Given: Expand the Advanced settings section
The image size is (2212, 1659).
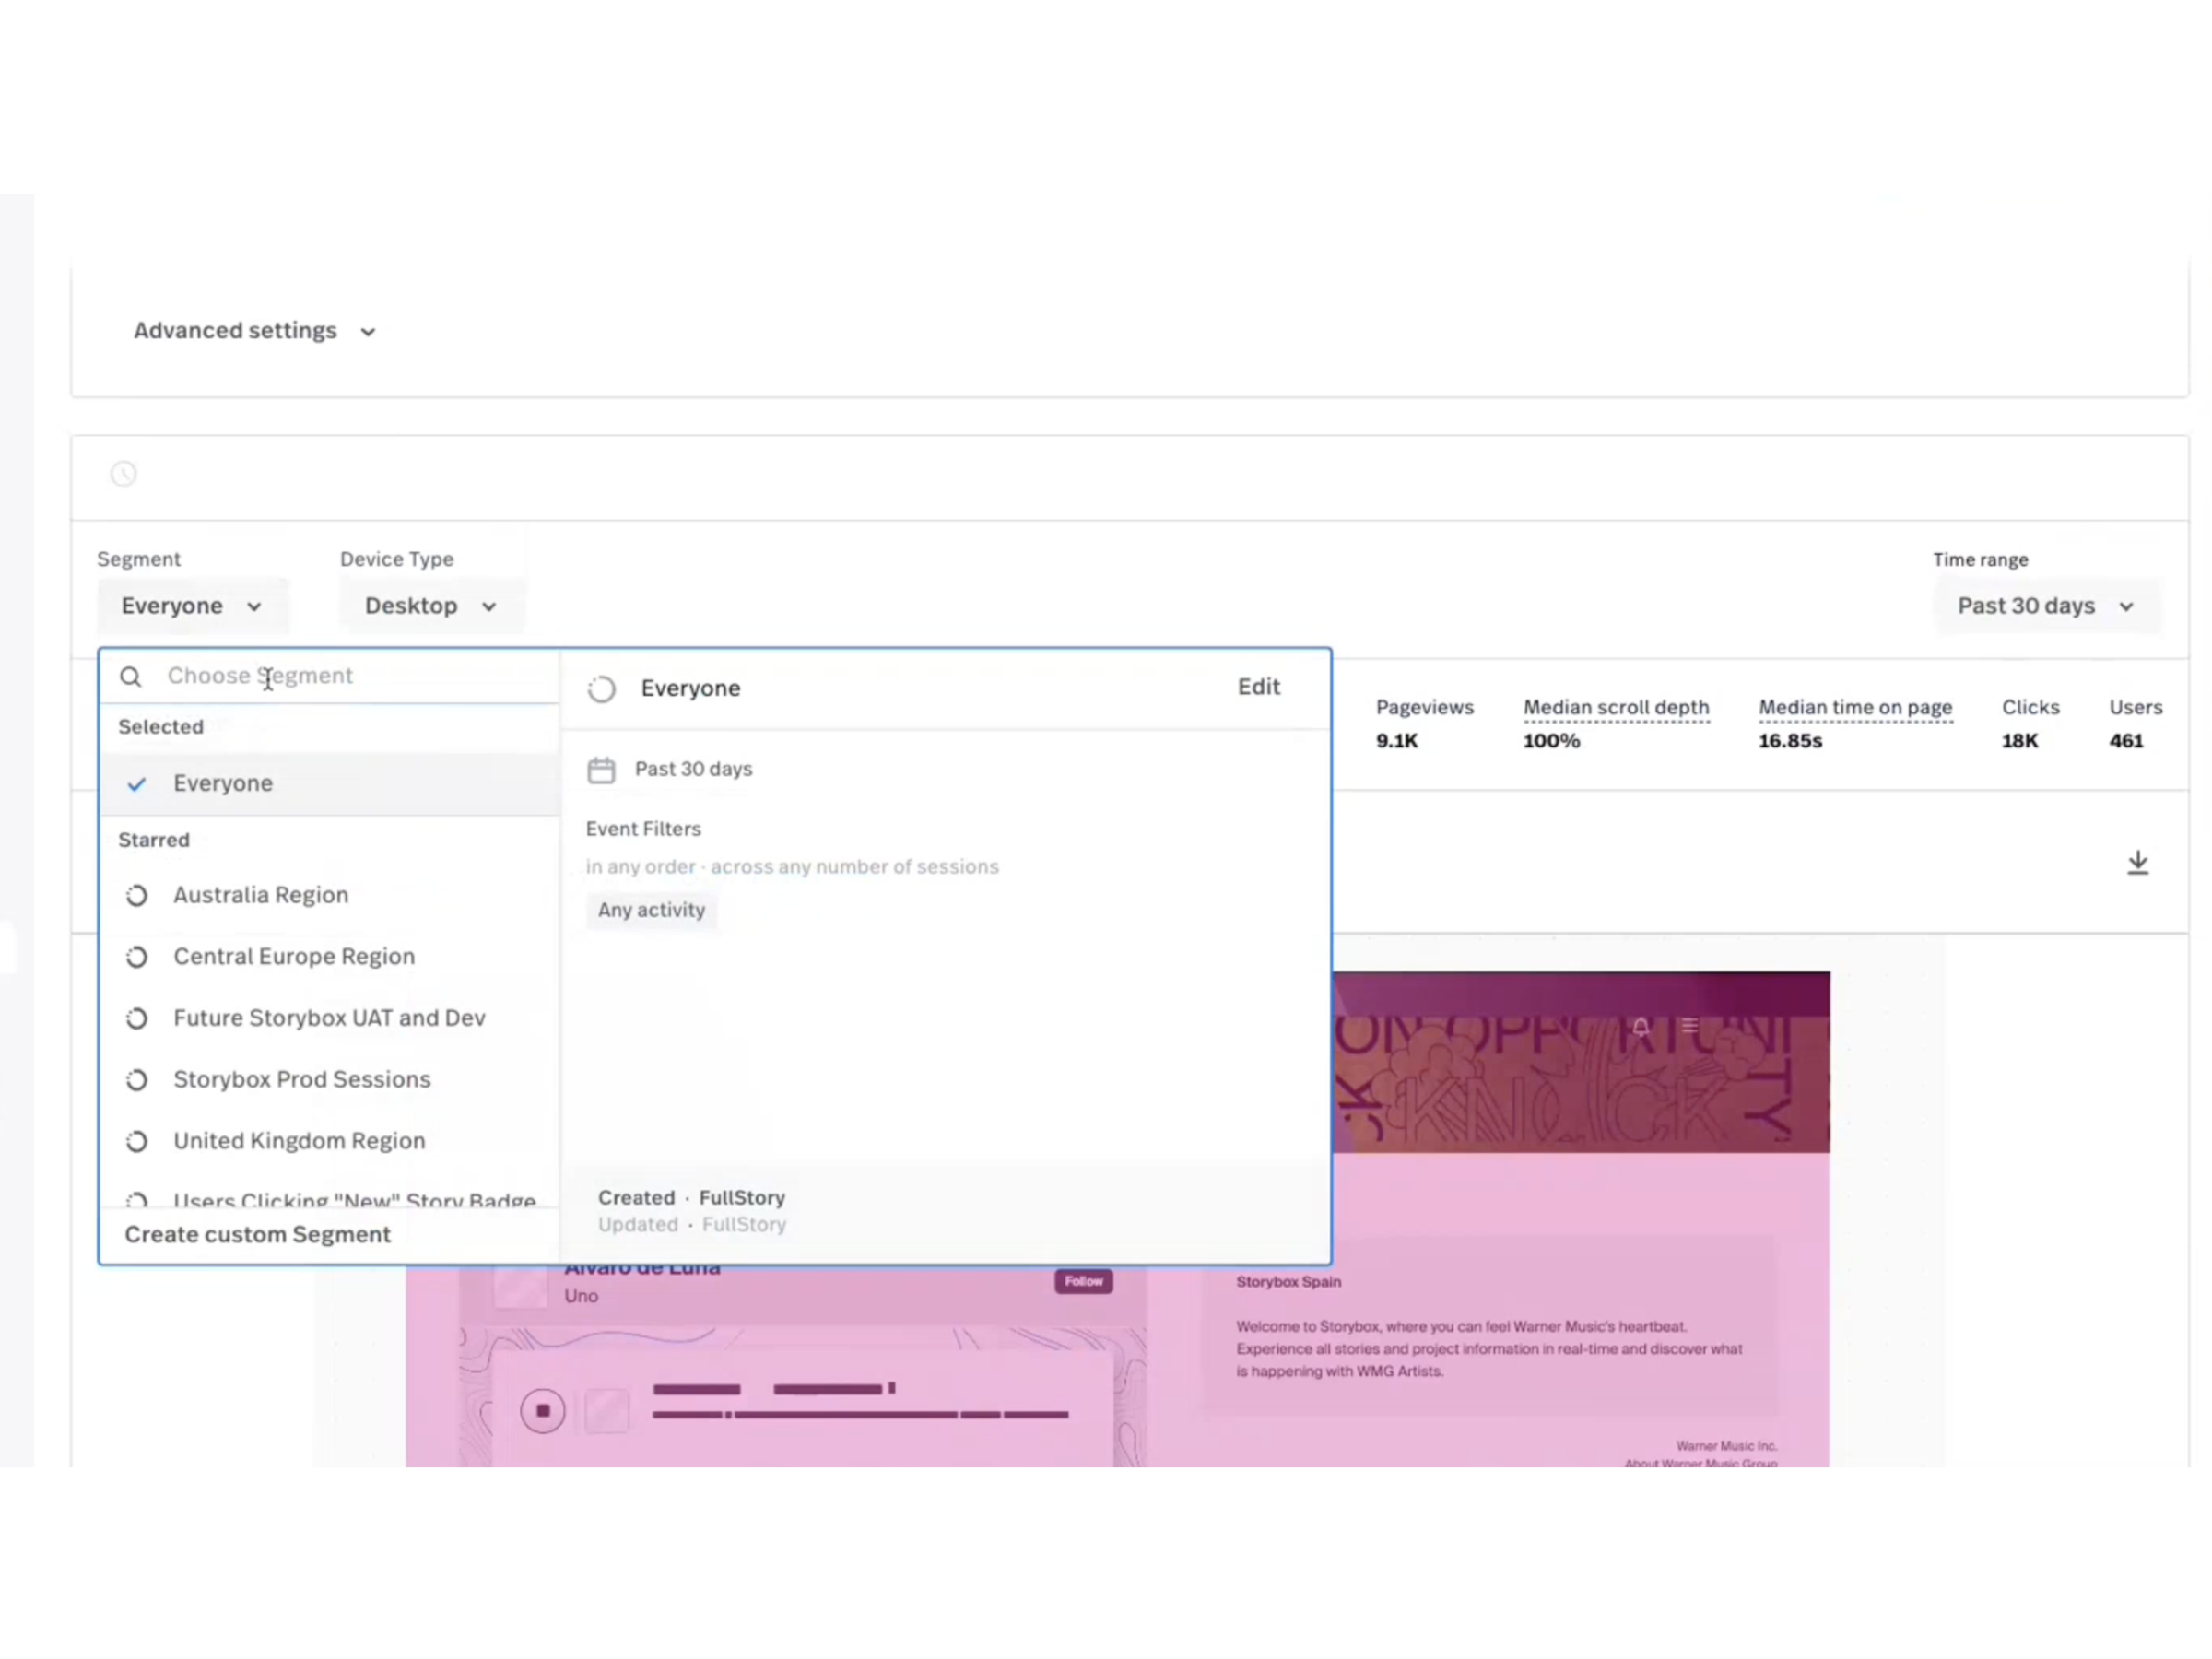Looking at the screenshot, I should pos(254,331).
